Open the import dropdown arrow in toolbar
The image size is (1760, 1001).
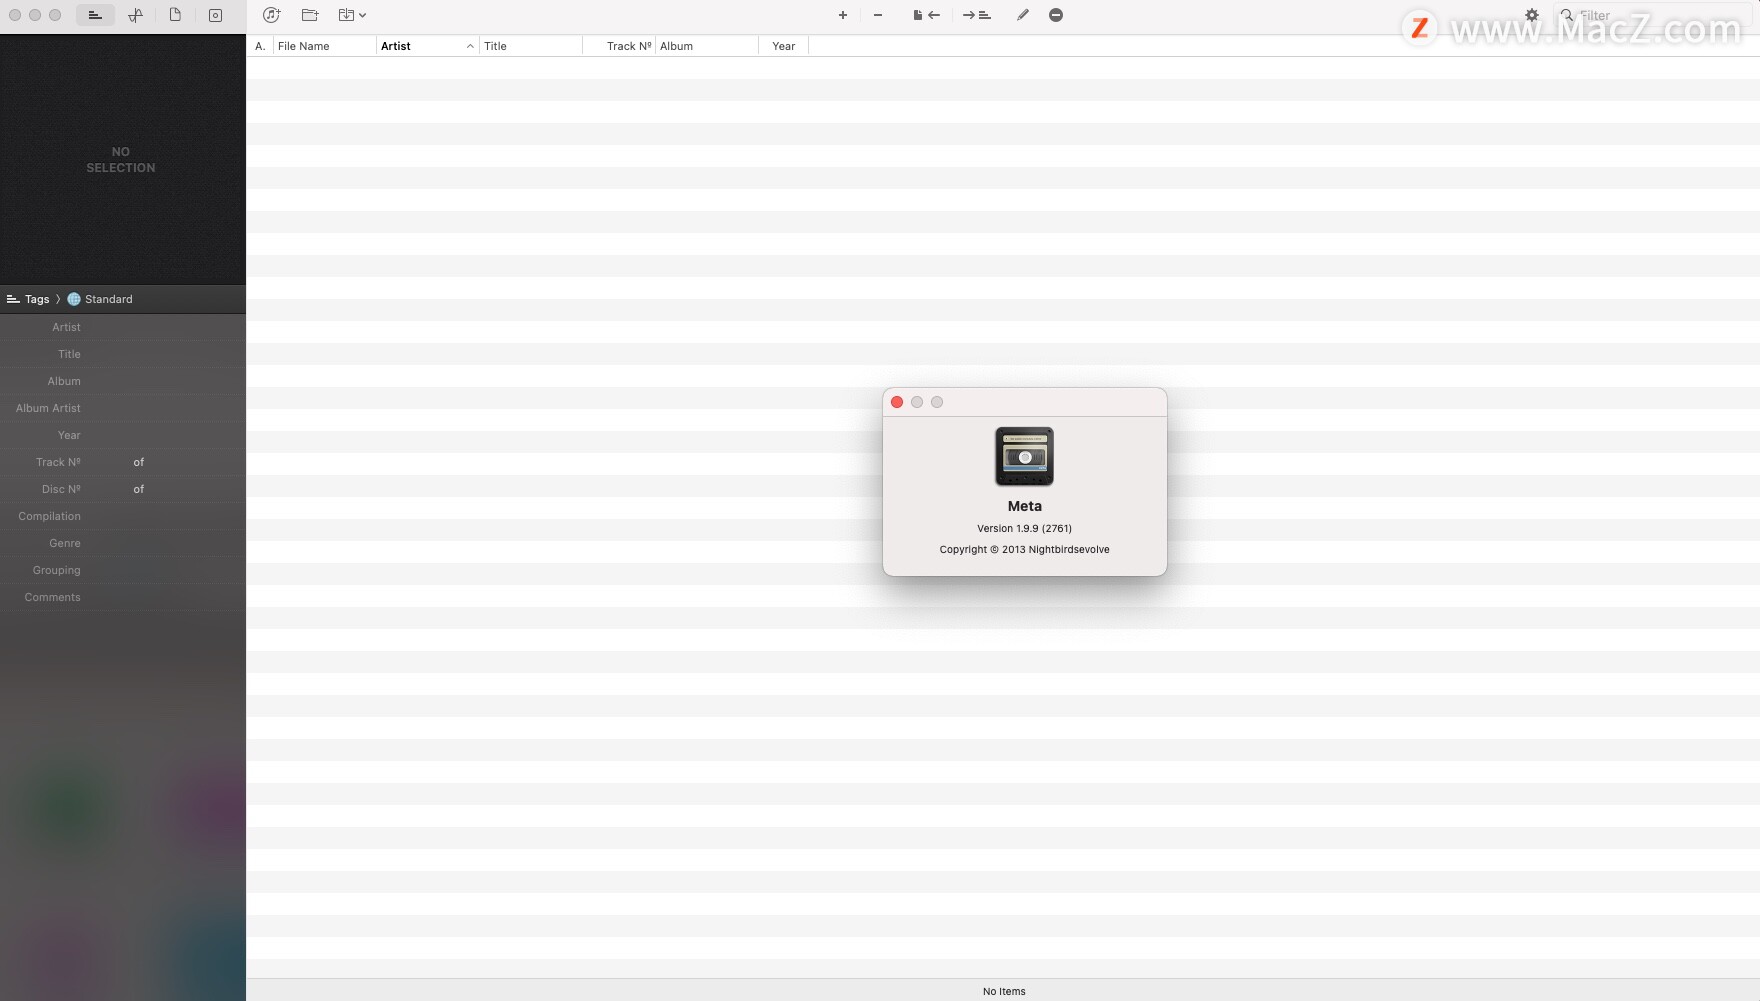362,15
